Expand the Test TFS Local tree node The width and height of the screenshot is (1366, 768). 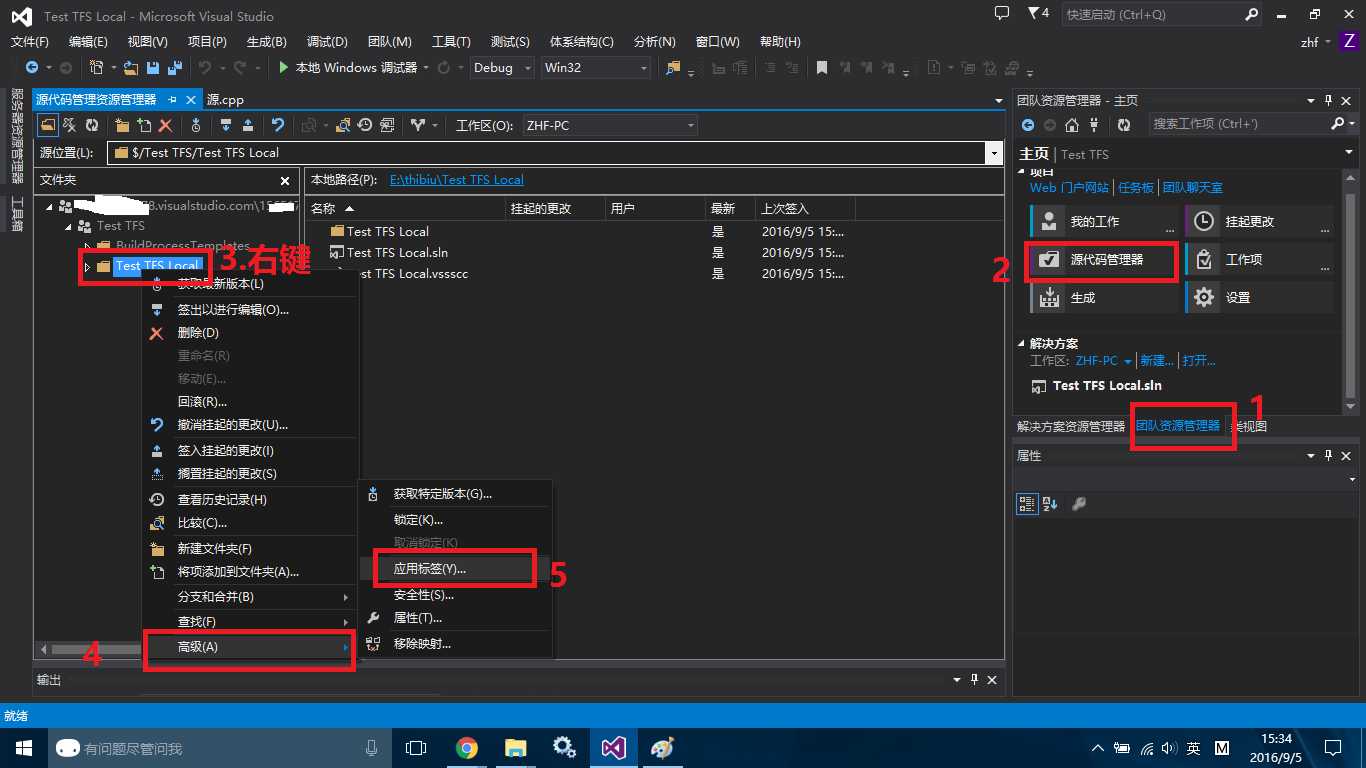click(87, 266)
